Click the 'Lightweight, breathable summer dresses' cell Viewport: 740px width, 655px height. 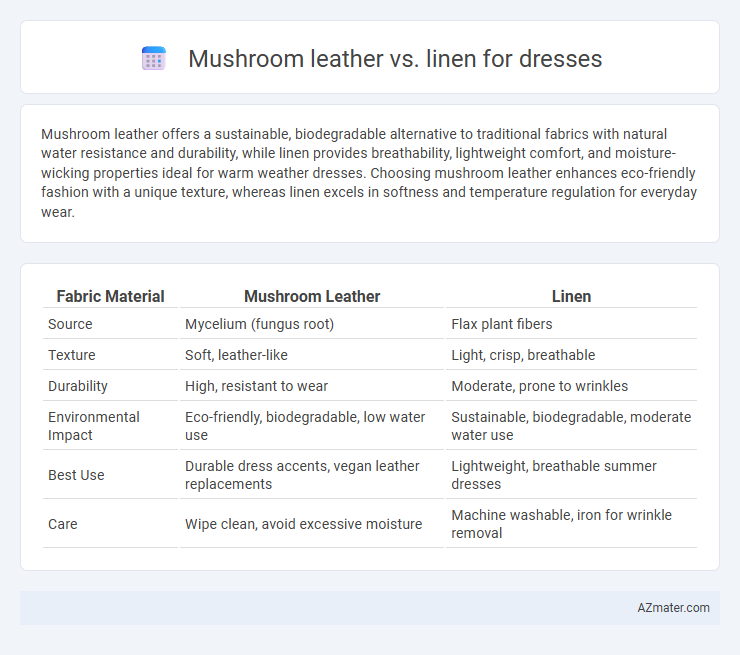click(554, 475)
